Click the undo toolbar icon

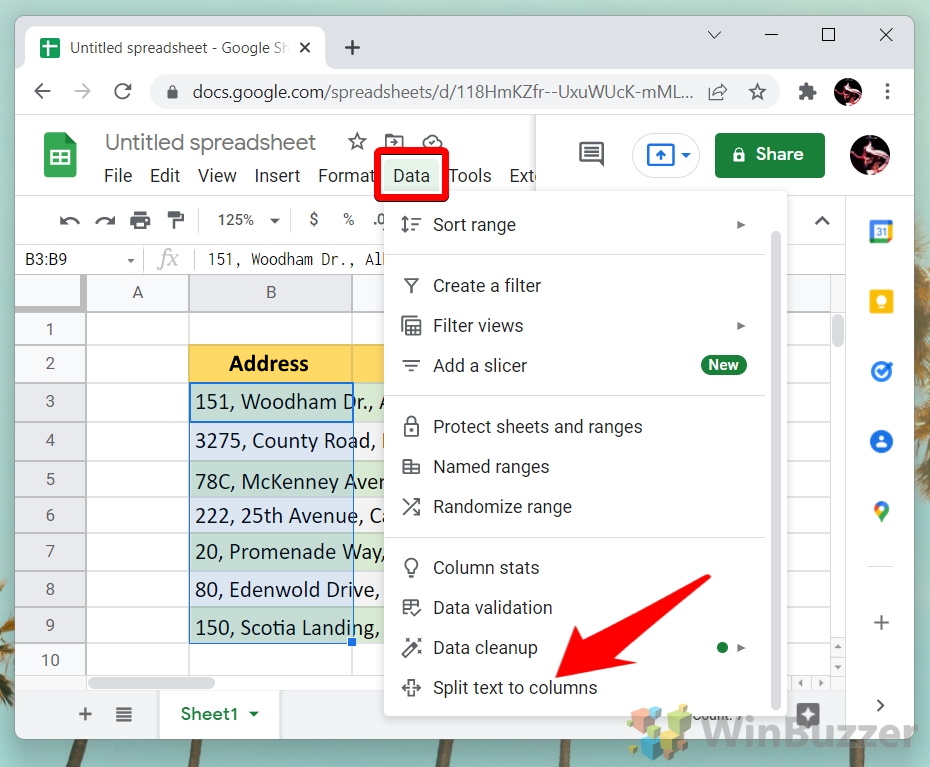click(x=69, y=221)
